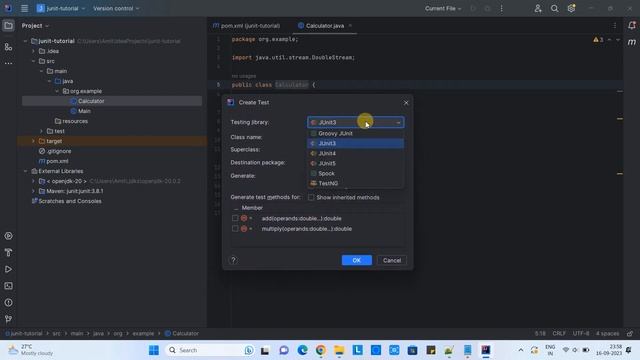The height and width of the screenshot is (360, 640).
Task: Collapse the External Libraries node
Action: (25, 171)
